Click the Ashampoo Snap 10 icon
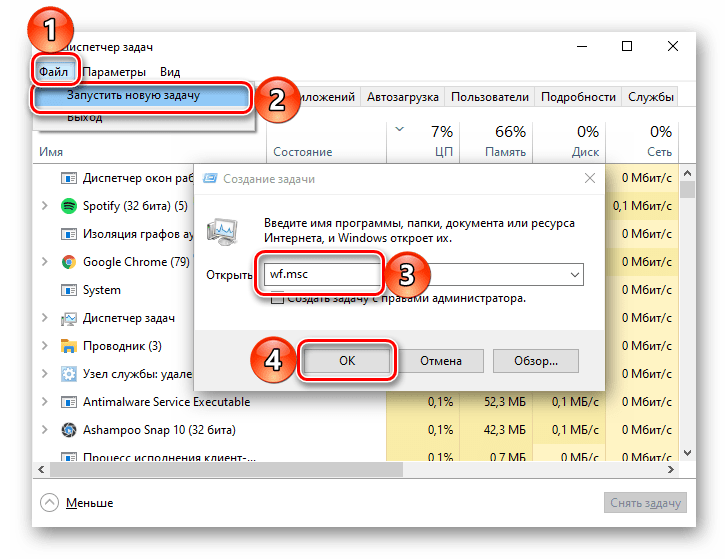This screenshot has height=559, width=728. 69,430
